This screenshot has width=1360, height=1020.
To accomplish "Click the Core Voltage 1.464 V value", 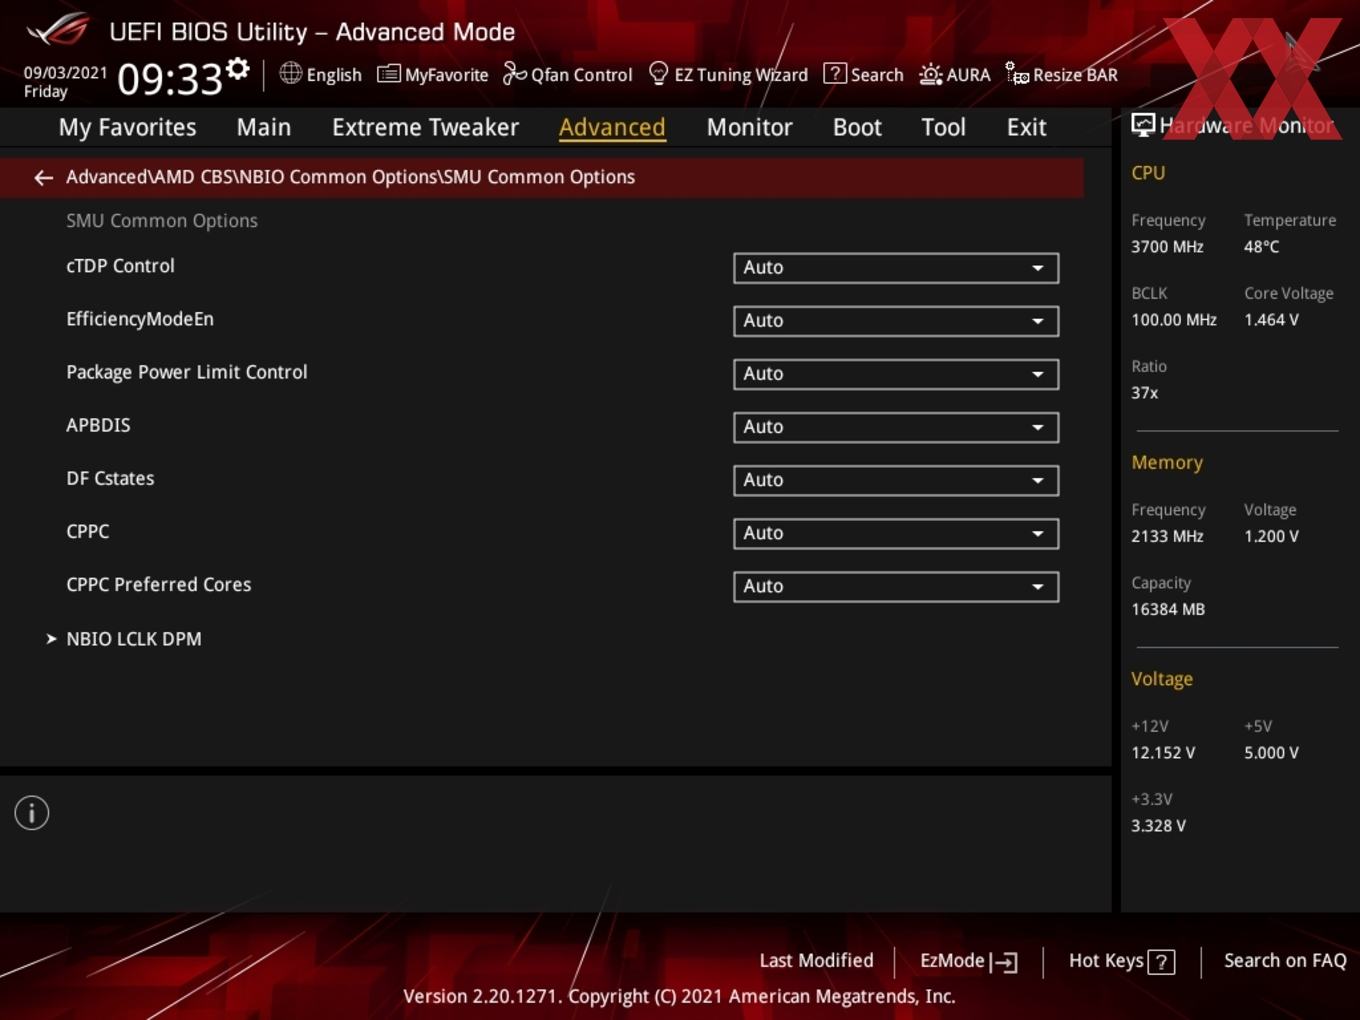I will point(1271,320).
